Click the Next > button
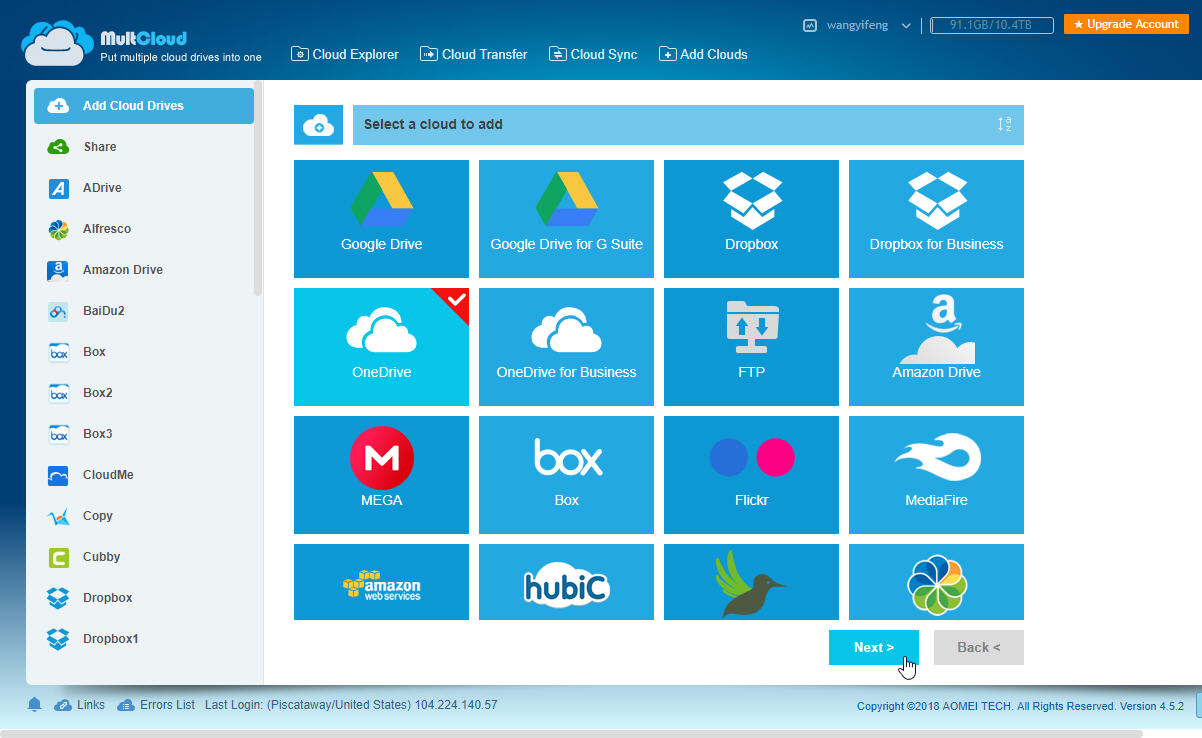1202x738 pixels. [874, 647]
